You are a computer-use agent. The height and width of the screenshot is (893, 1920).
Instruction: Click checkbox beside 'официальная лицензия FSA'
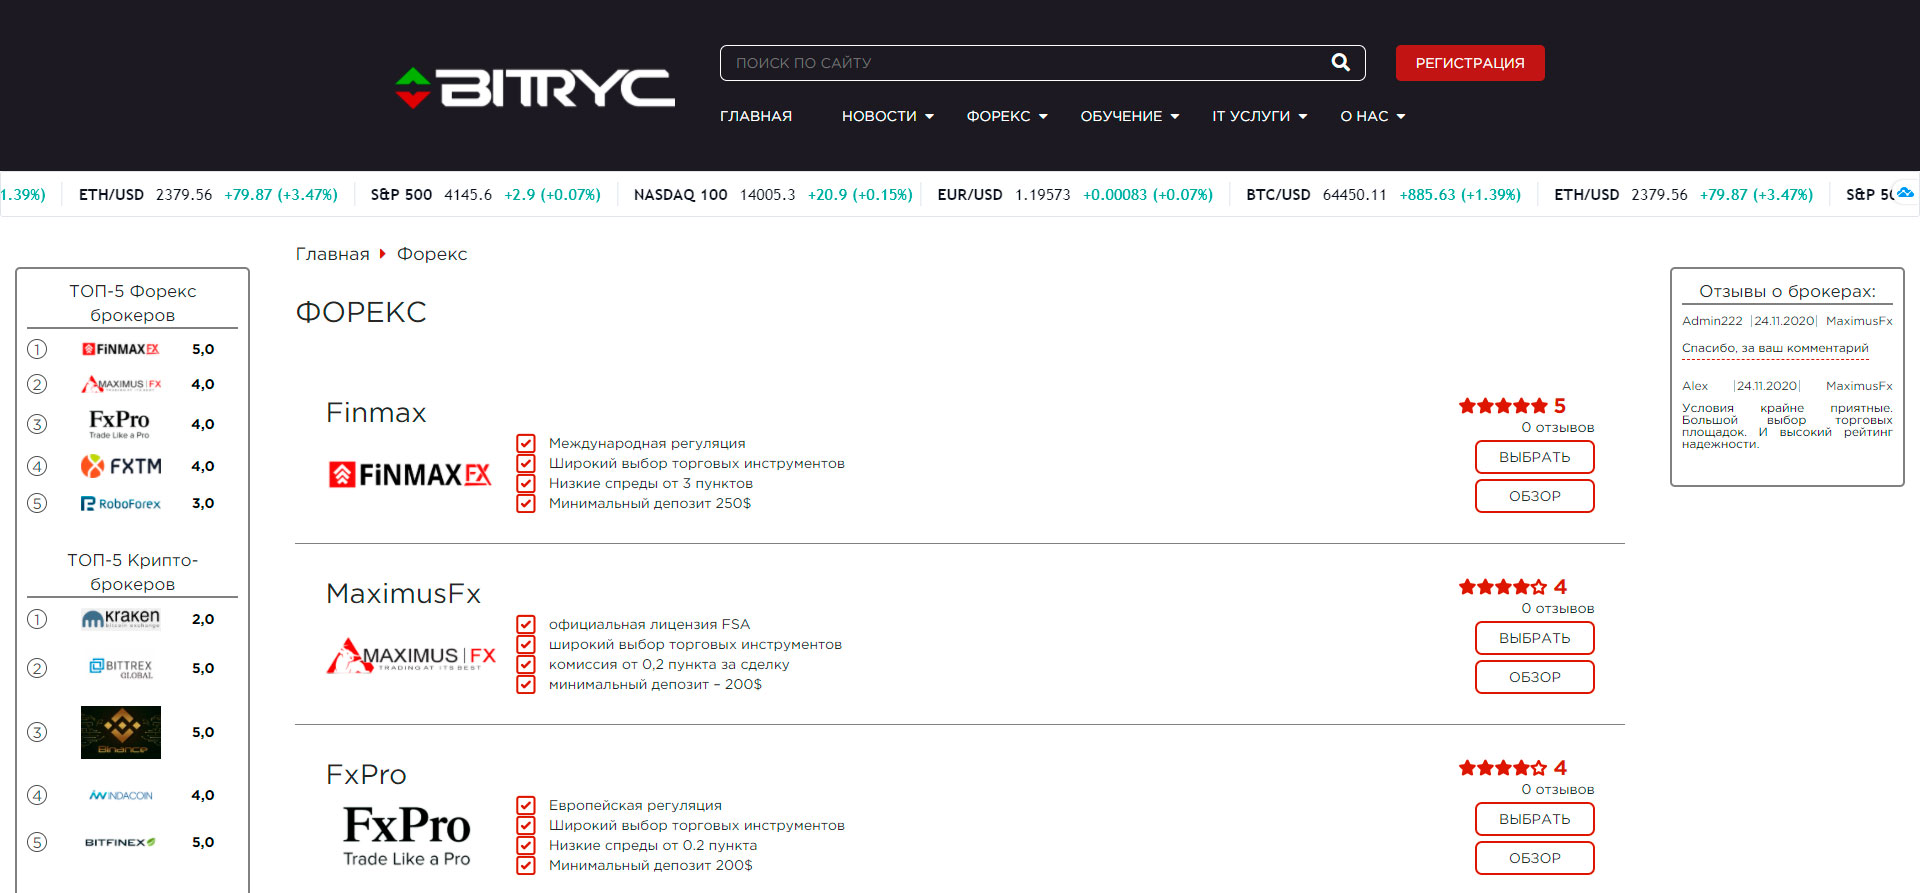526,624
